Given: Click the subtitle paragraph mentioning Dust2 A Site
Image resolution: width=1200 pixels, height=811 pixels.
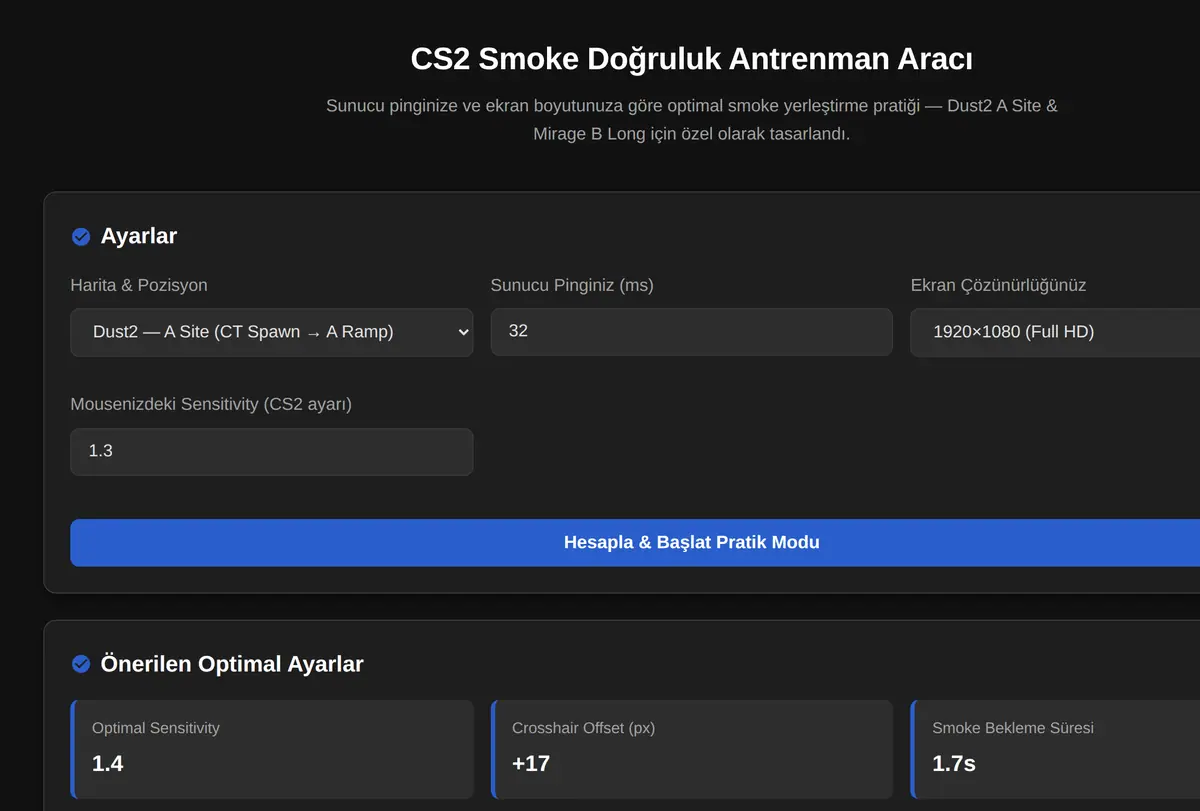Looking at the screenshot, I should coord(691,119).
